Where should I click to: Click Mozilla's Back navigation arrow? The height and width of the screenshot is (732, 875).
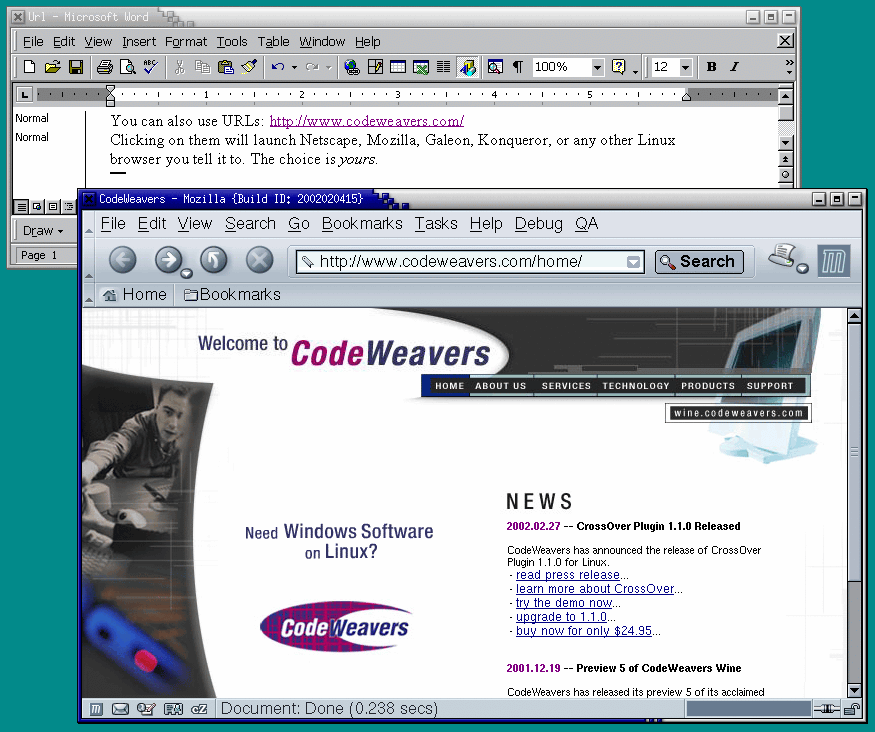(x=122, y=261)
